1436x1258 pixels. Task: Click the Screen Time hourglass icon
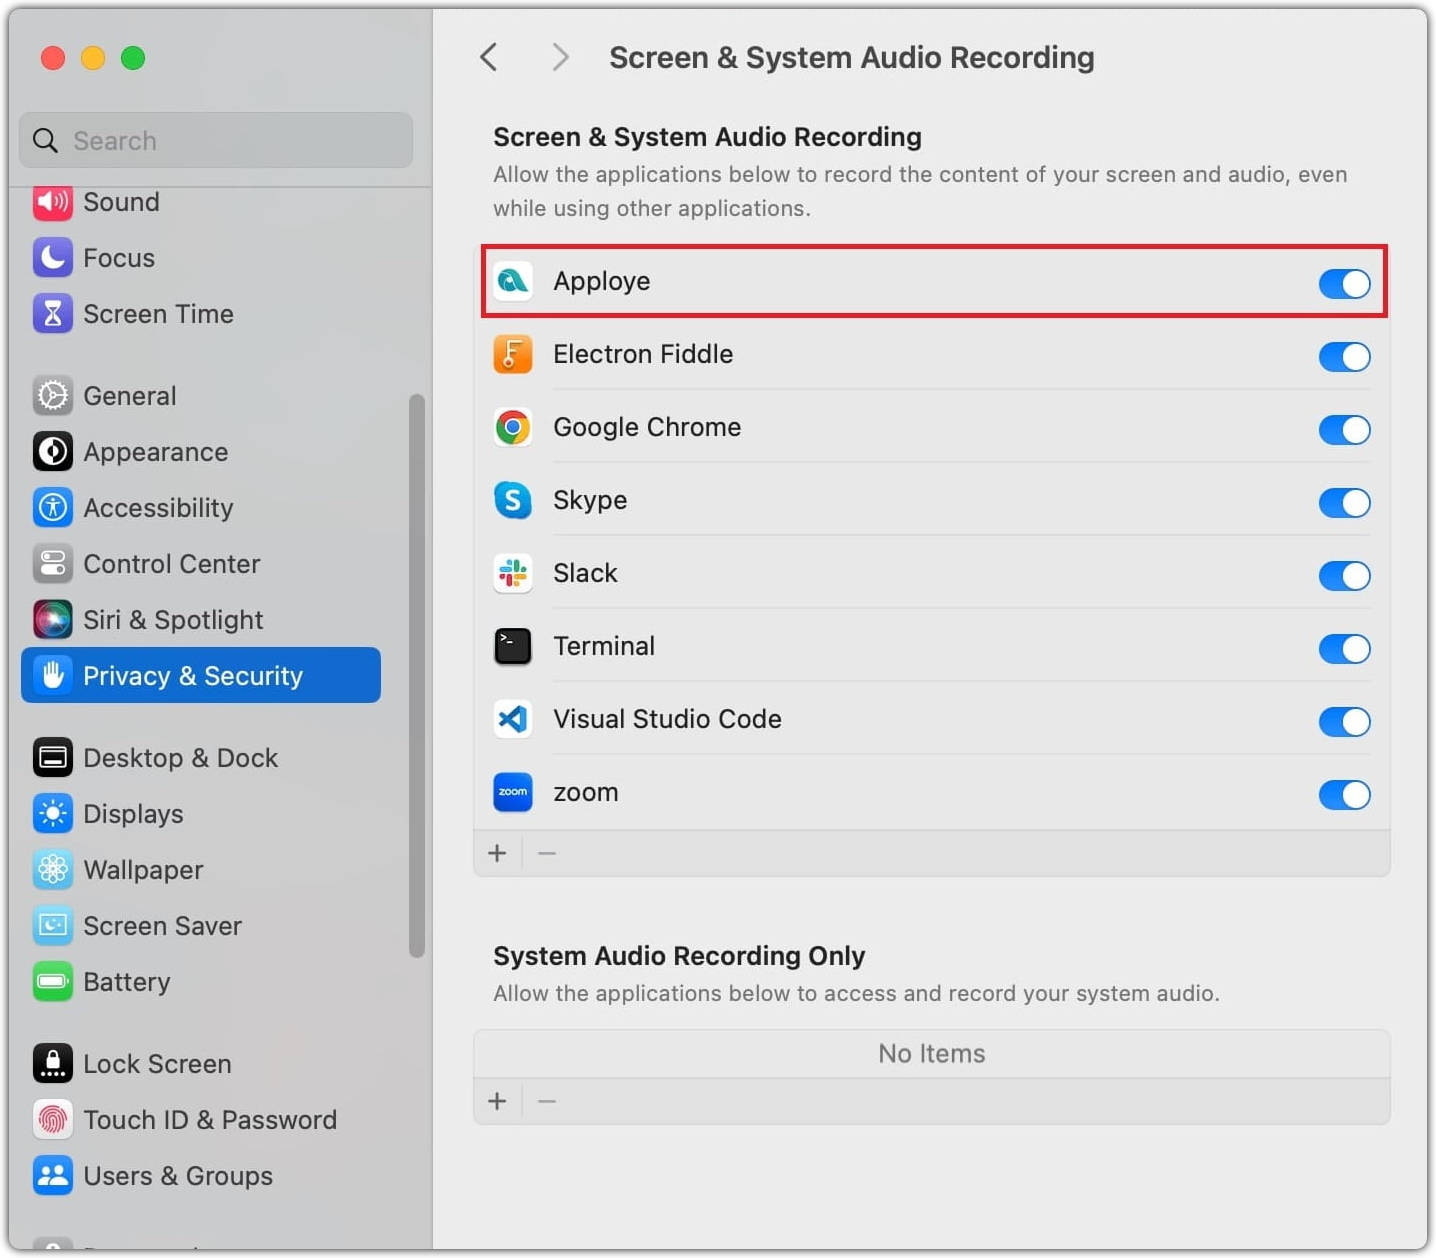(53, 314)
